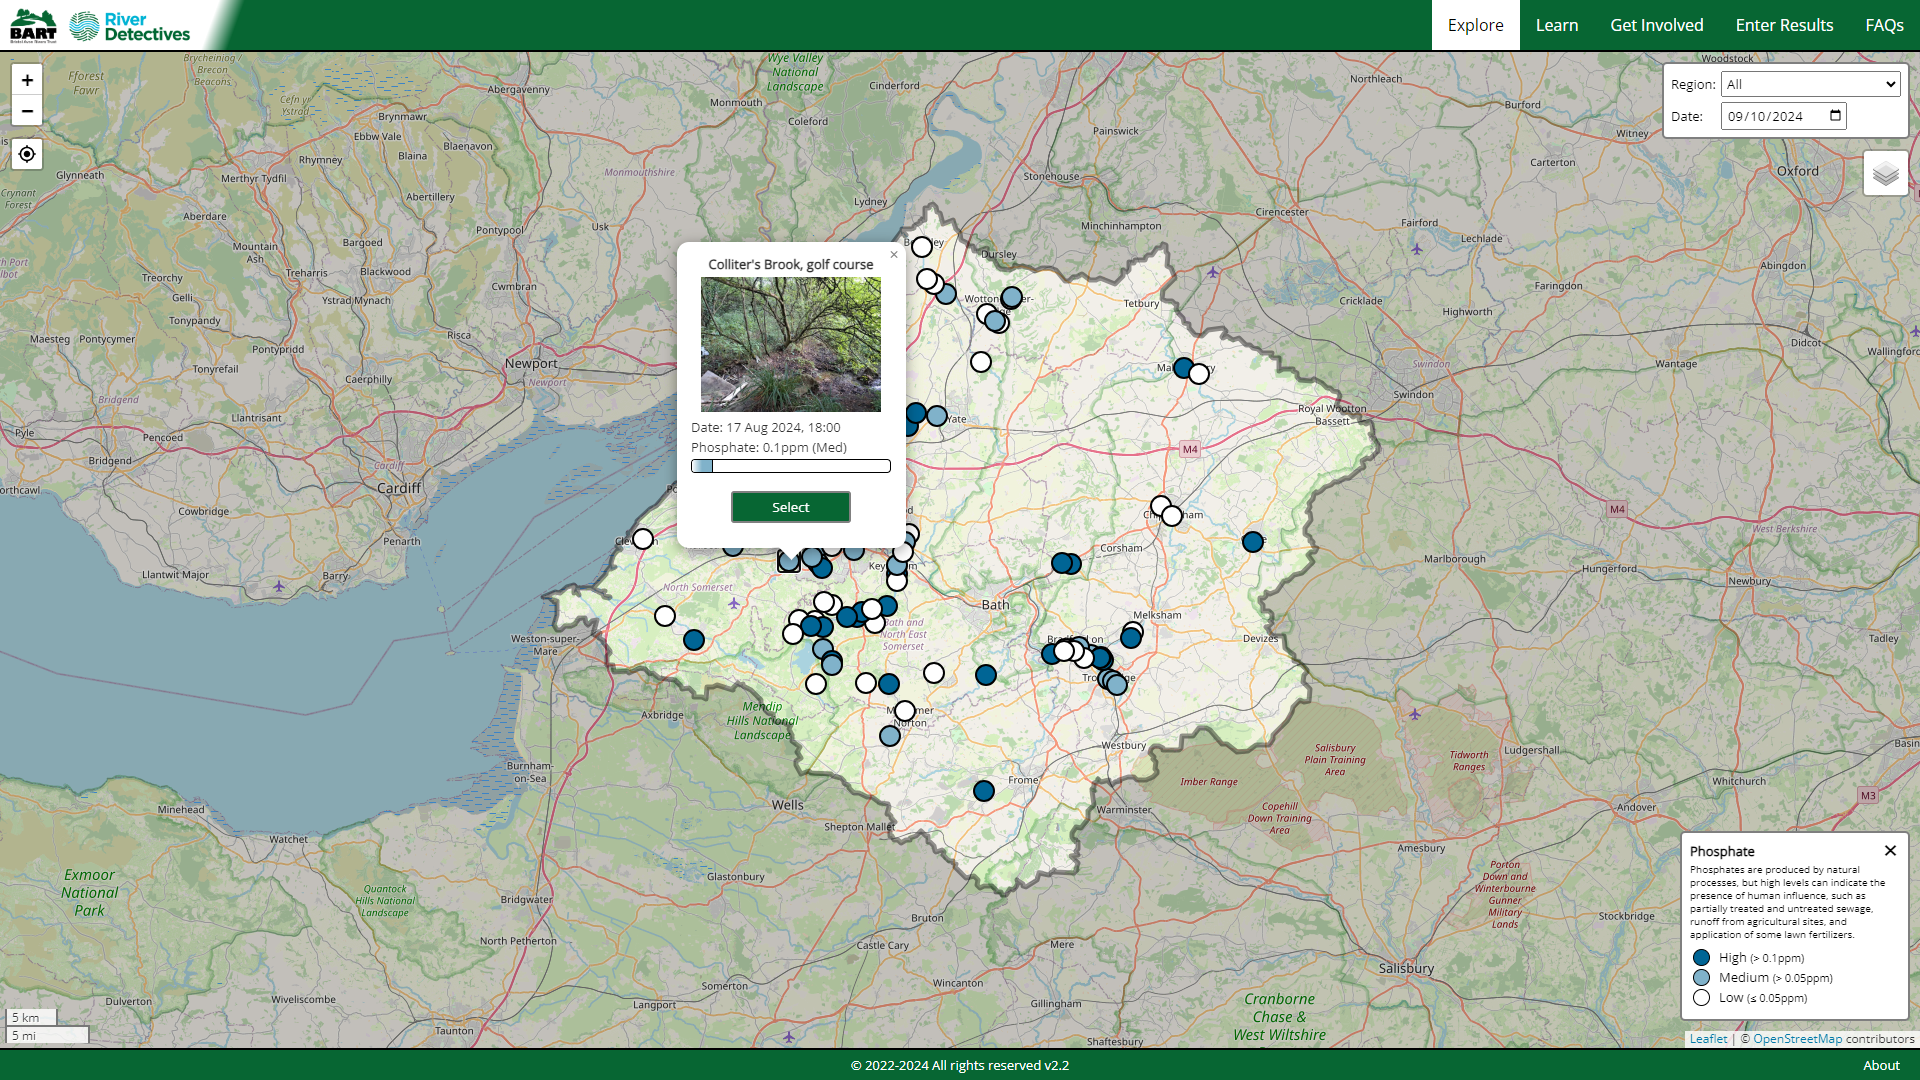Open the About link in footer
This screenshot has height=1080, width=1920.
1881,1065
